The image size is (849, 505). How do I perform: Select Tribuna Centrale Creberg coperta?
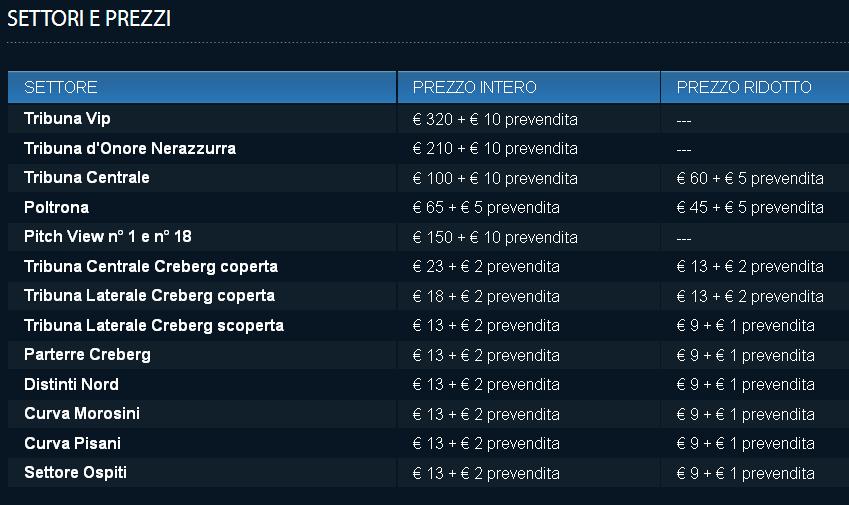(151, 267)
